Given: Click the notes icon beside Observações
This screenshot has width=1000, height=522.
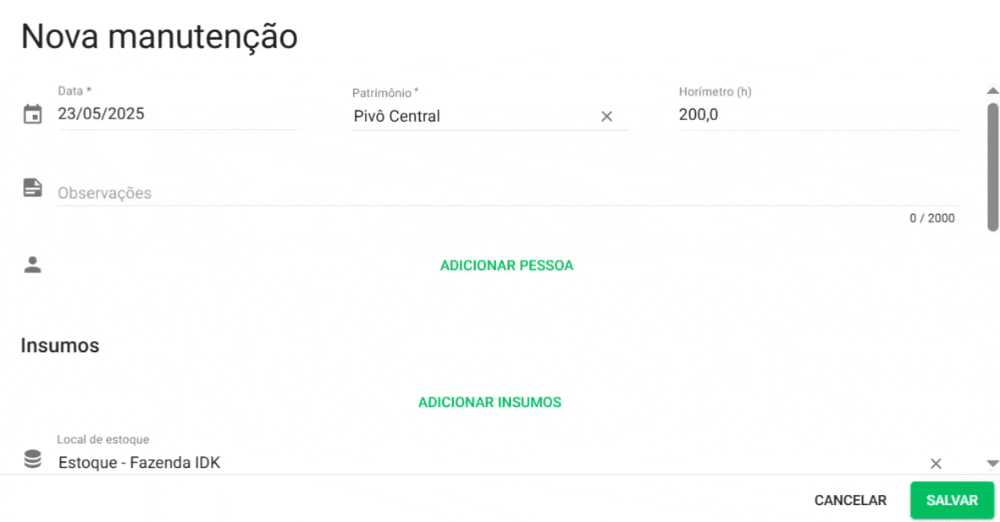Looking at the screenshot, I should click(x=33, y=188).
